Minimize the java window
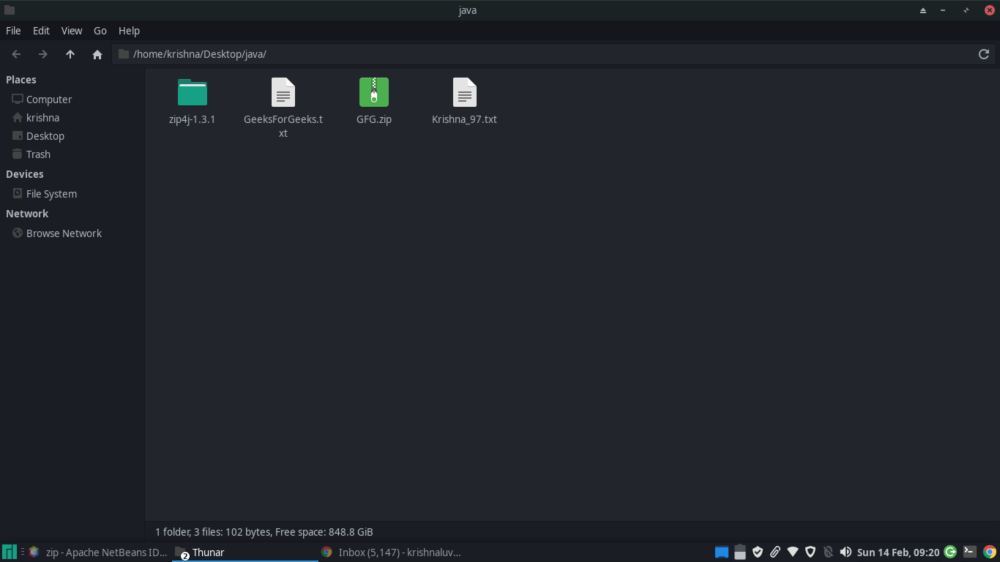 943,10
